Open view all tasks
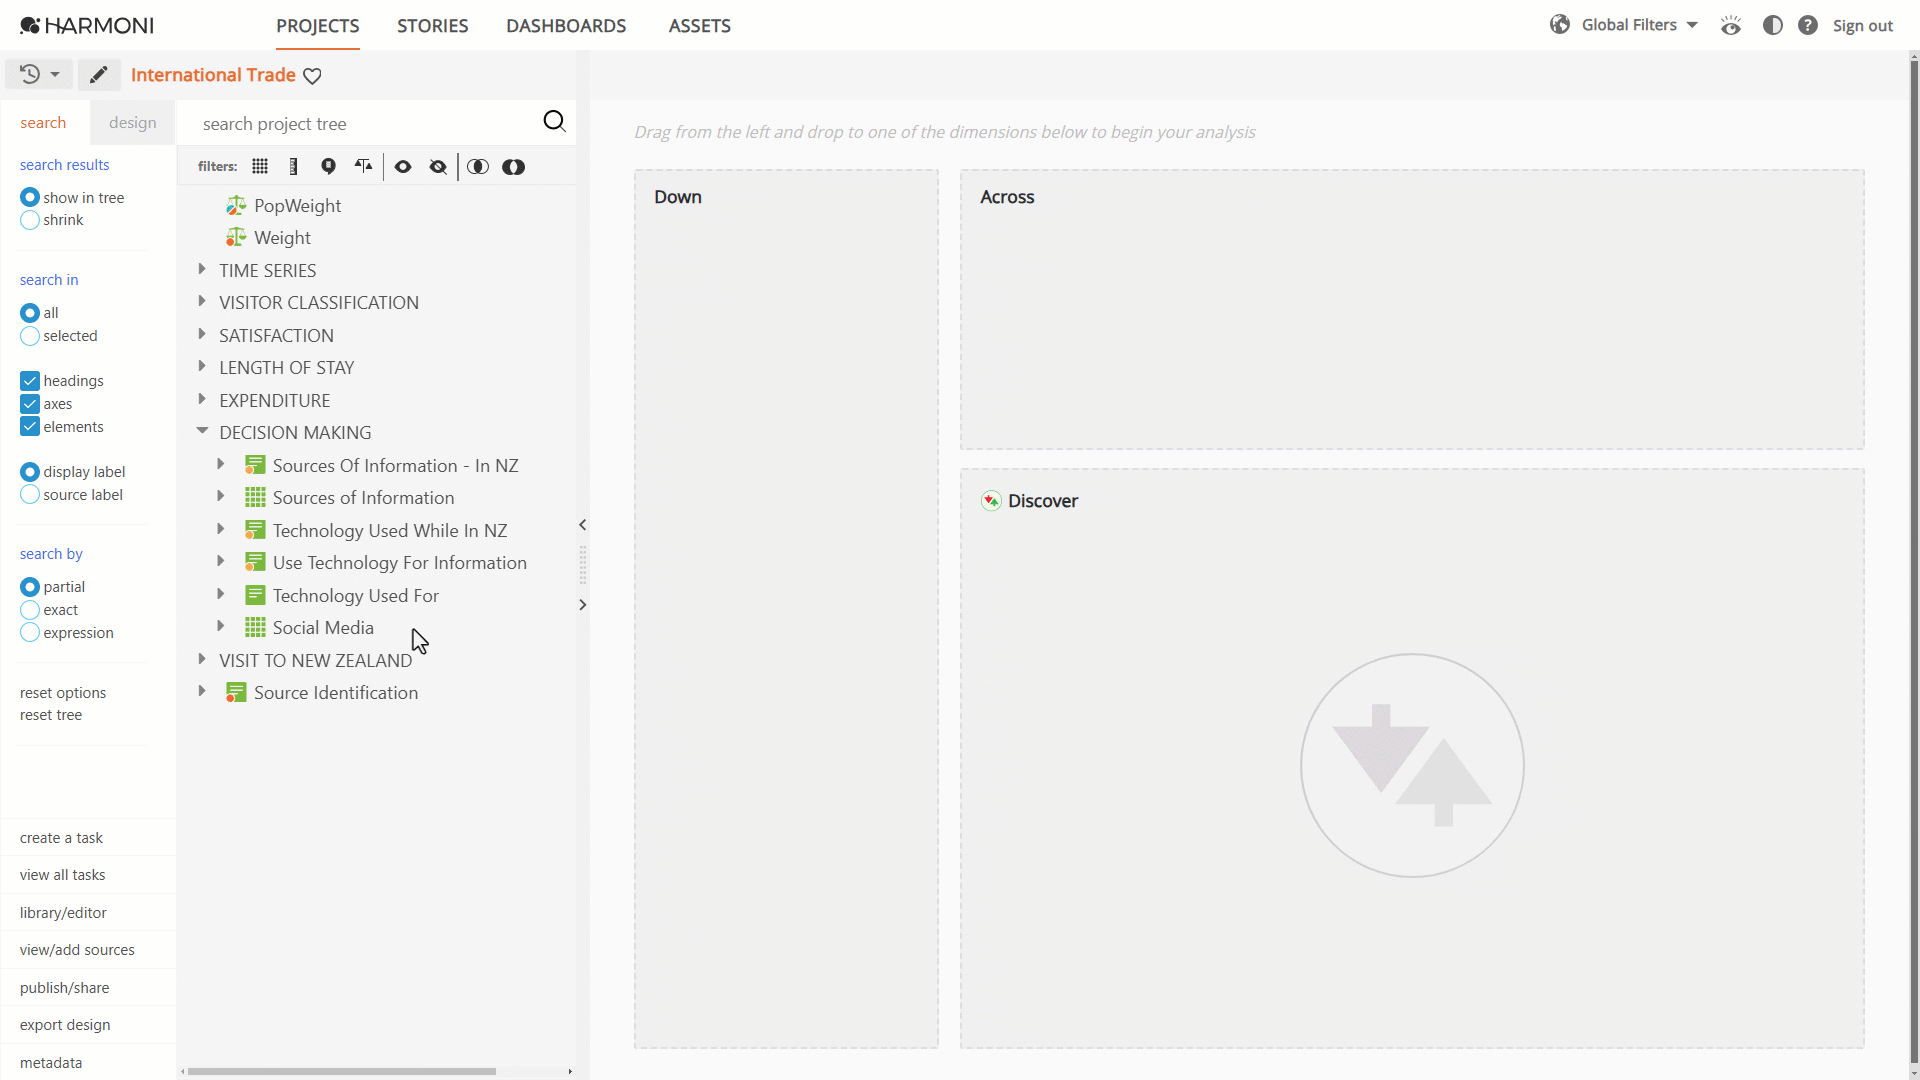The image size is (1920, 1080). [x=62, y=875]
